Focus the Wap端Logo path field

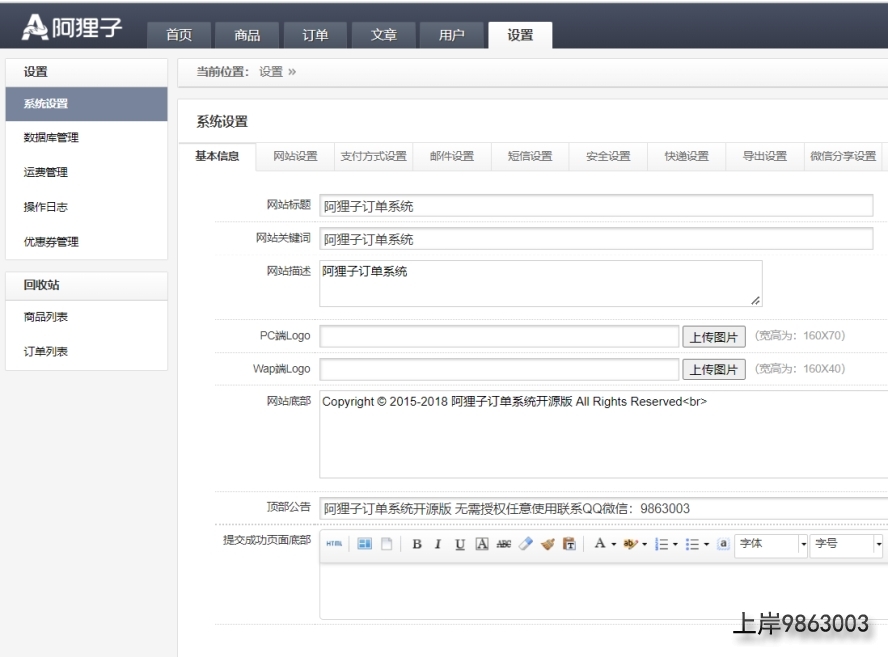point(499,369)
